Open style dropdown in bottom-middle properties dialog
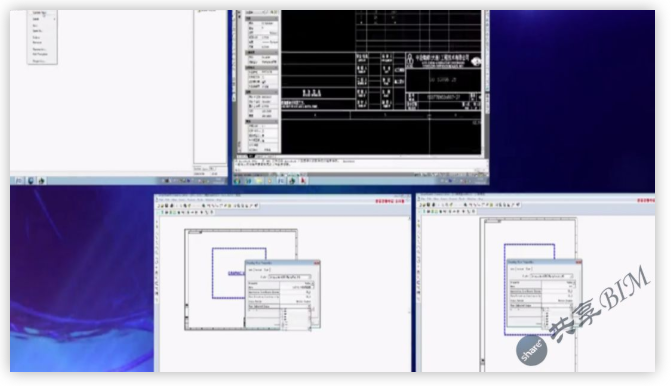 [290, 277]
